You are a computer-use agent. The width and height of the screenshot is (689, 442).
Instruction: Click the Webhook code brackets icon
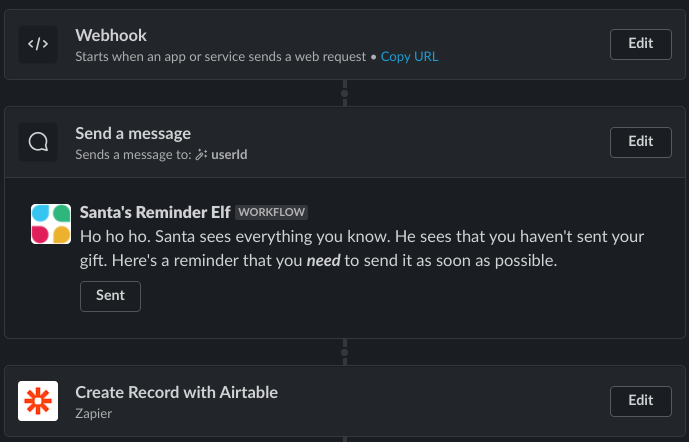(x=38, y=44)
